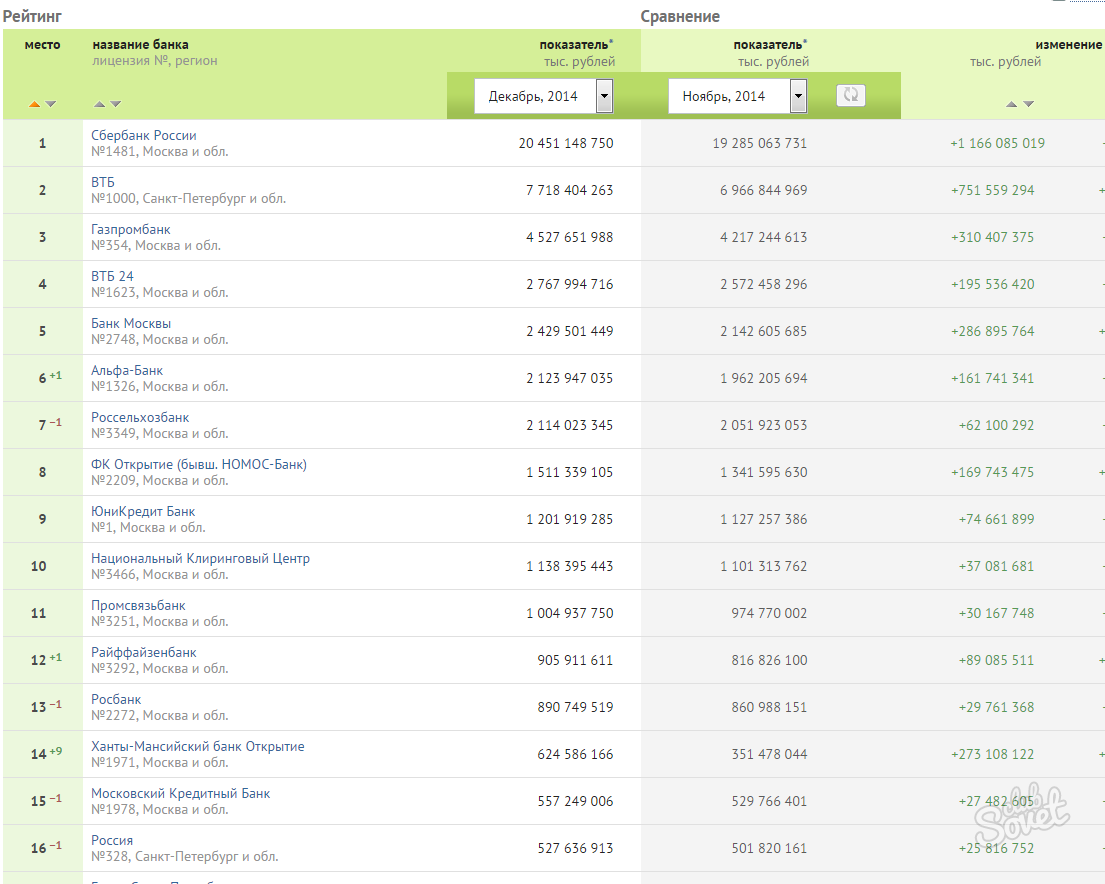Image resolution: width=1105 pixels, height=884 pixels.
Task: Click the refresh comparison button
Action: (851, 95)
